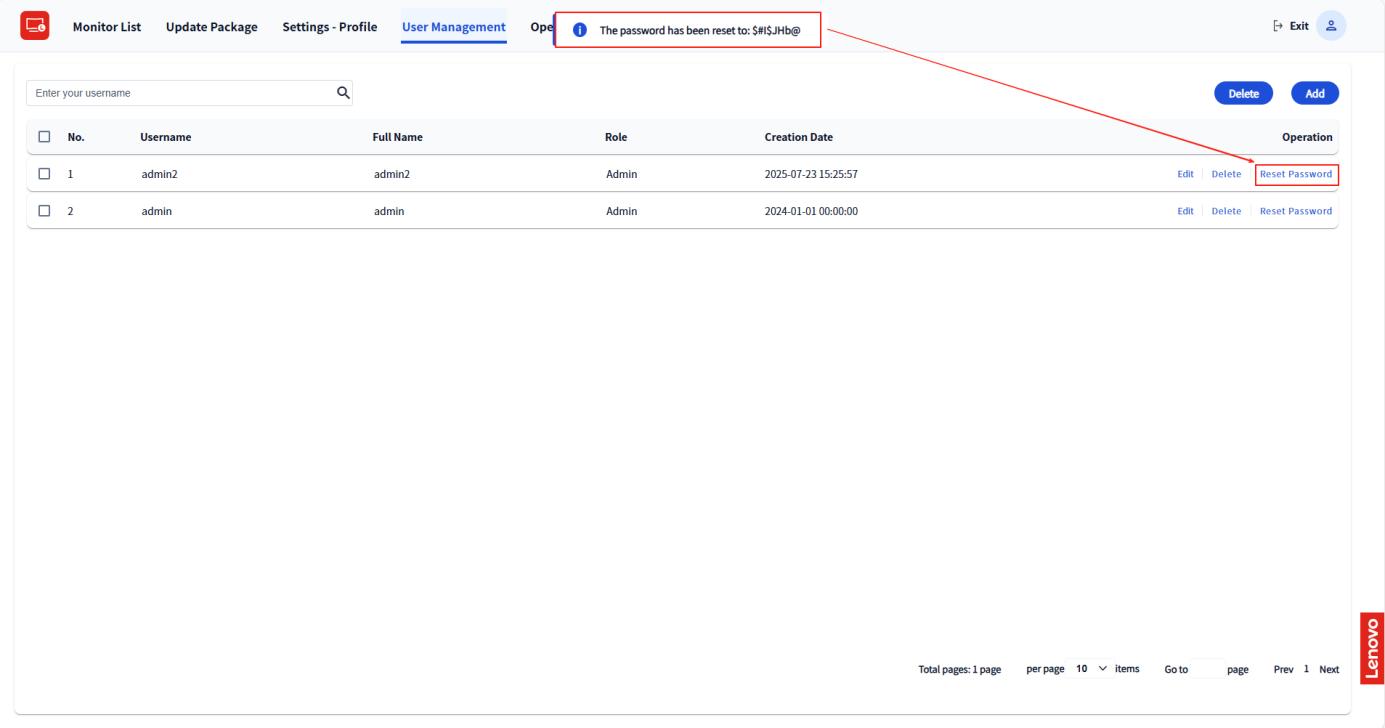Expand the items per page dropdown
This screenshot has height=728, width=1385.
click(1091, 669)
